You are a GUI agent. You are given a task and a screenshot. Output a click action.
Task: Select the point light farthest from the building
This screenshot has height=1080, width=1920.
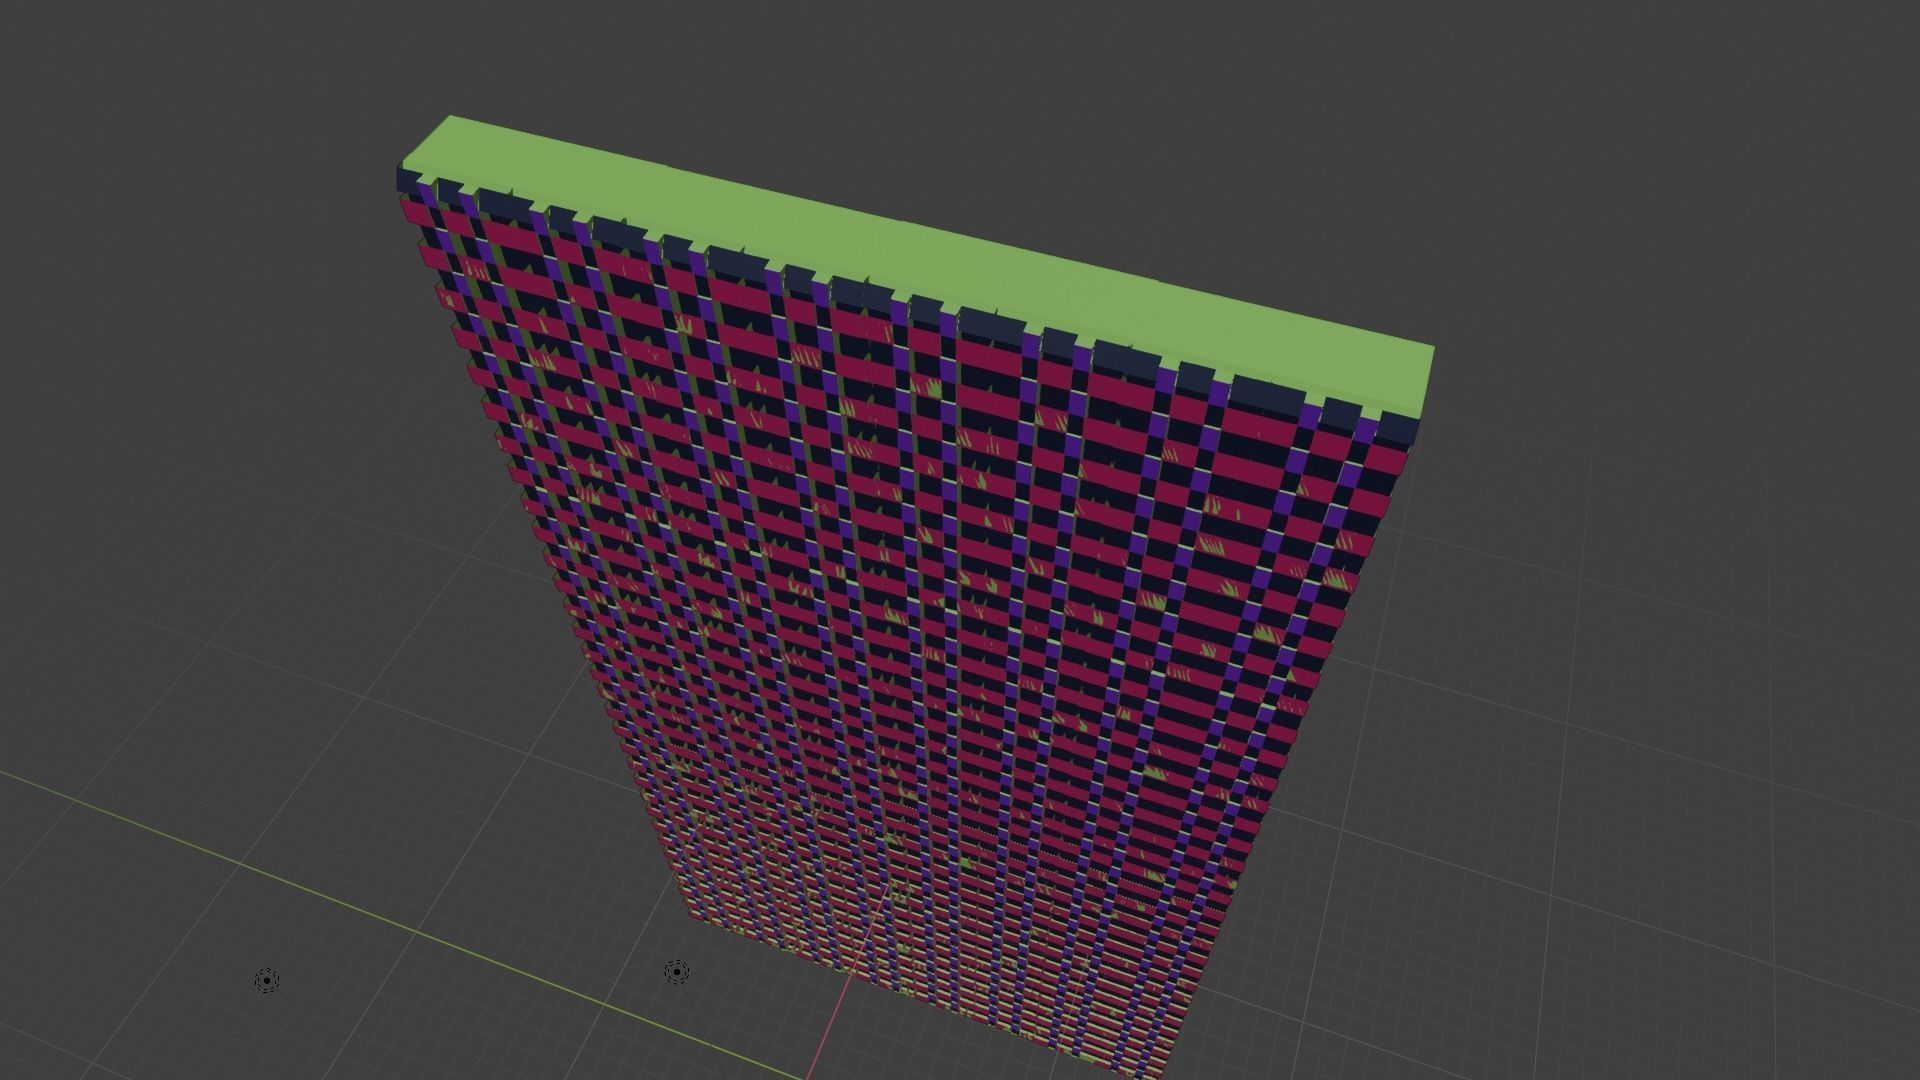tap(267, 981)
